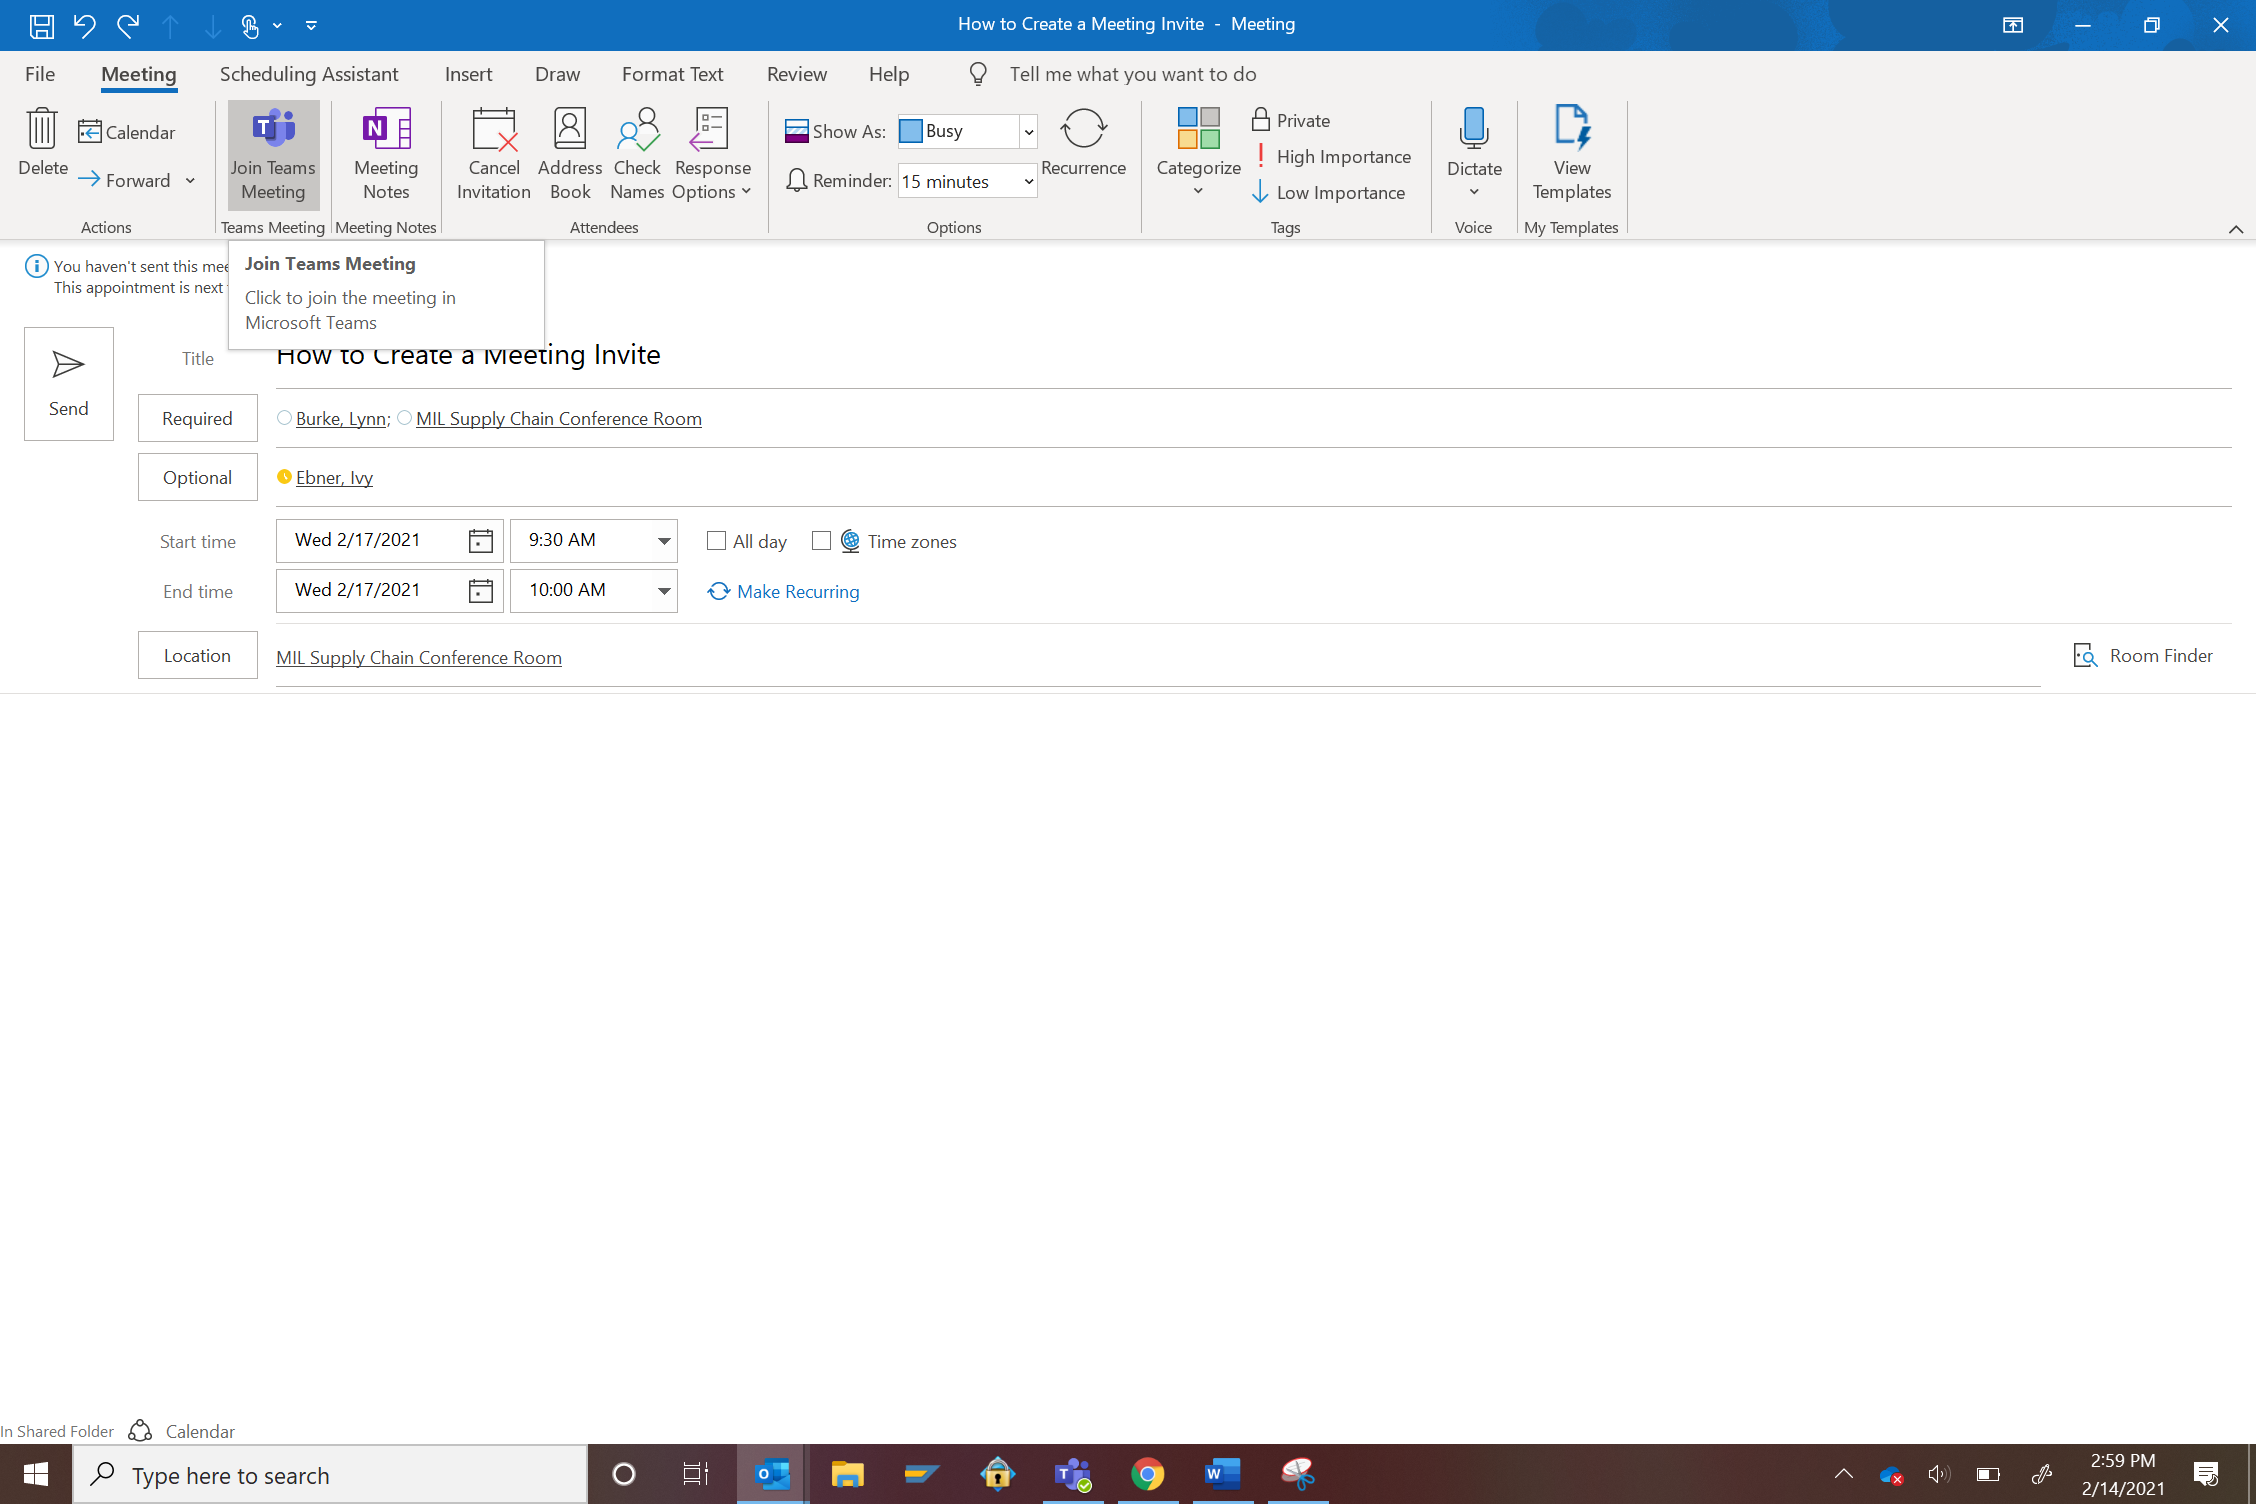Viewport: 2256px width, 1504px height.
Task: Click Send to deliver the invite
Action: (x=68, y=383)
